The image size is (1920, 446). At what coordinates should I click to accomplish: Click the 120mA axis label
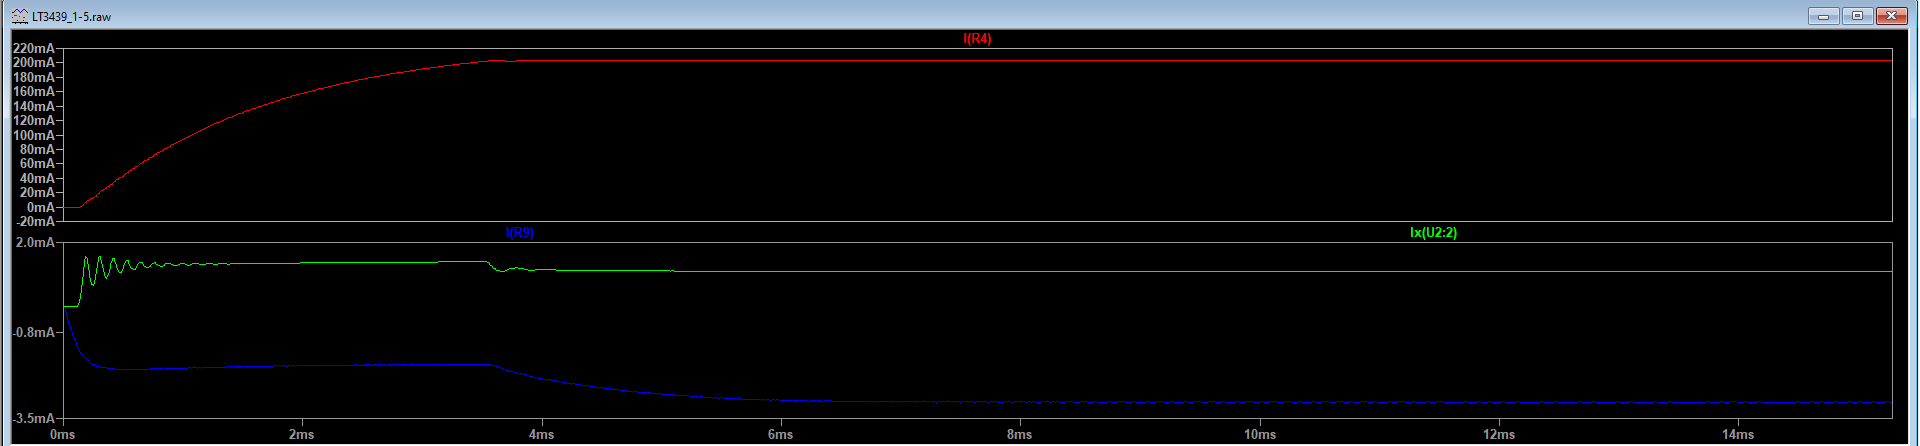34,120
